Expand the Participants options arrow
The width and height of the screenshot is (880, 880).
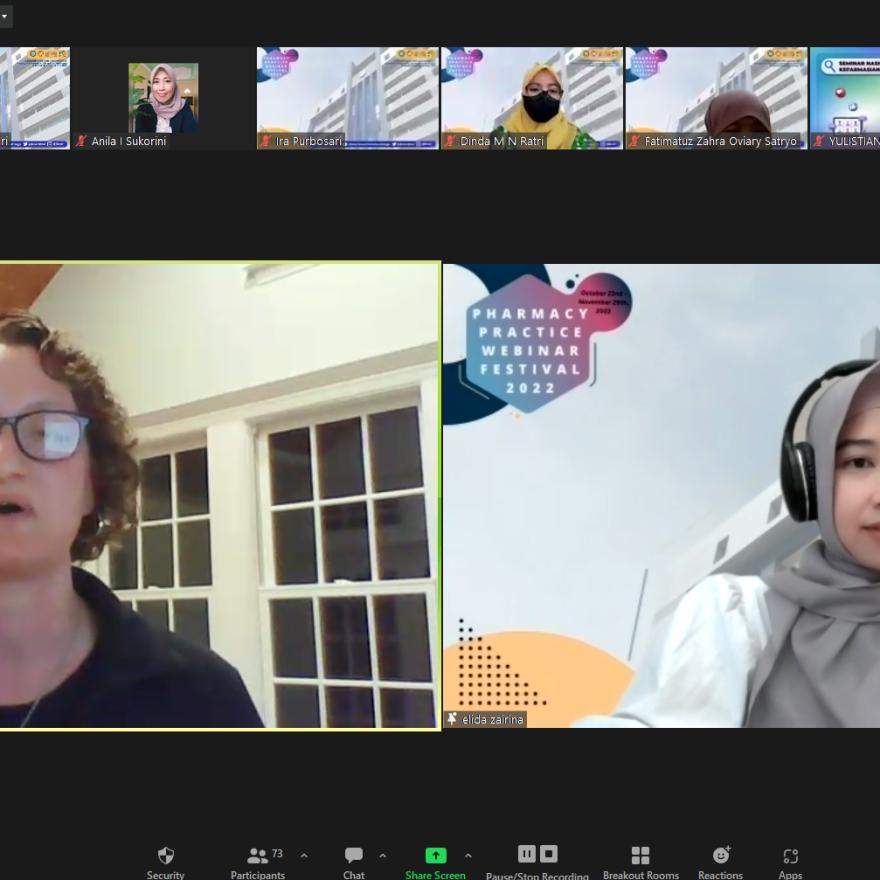click(304, 856)
